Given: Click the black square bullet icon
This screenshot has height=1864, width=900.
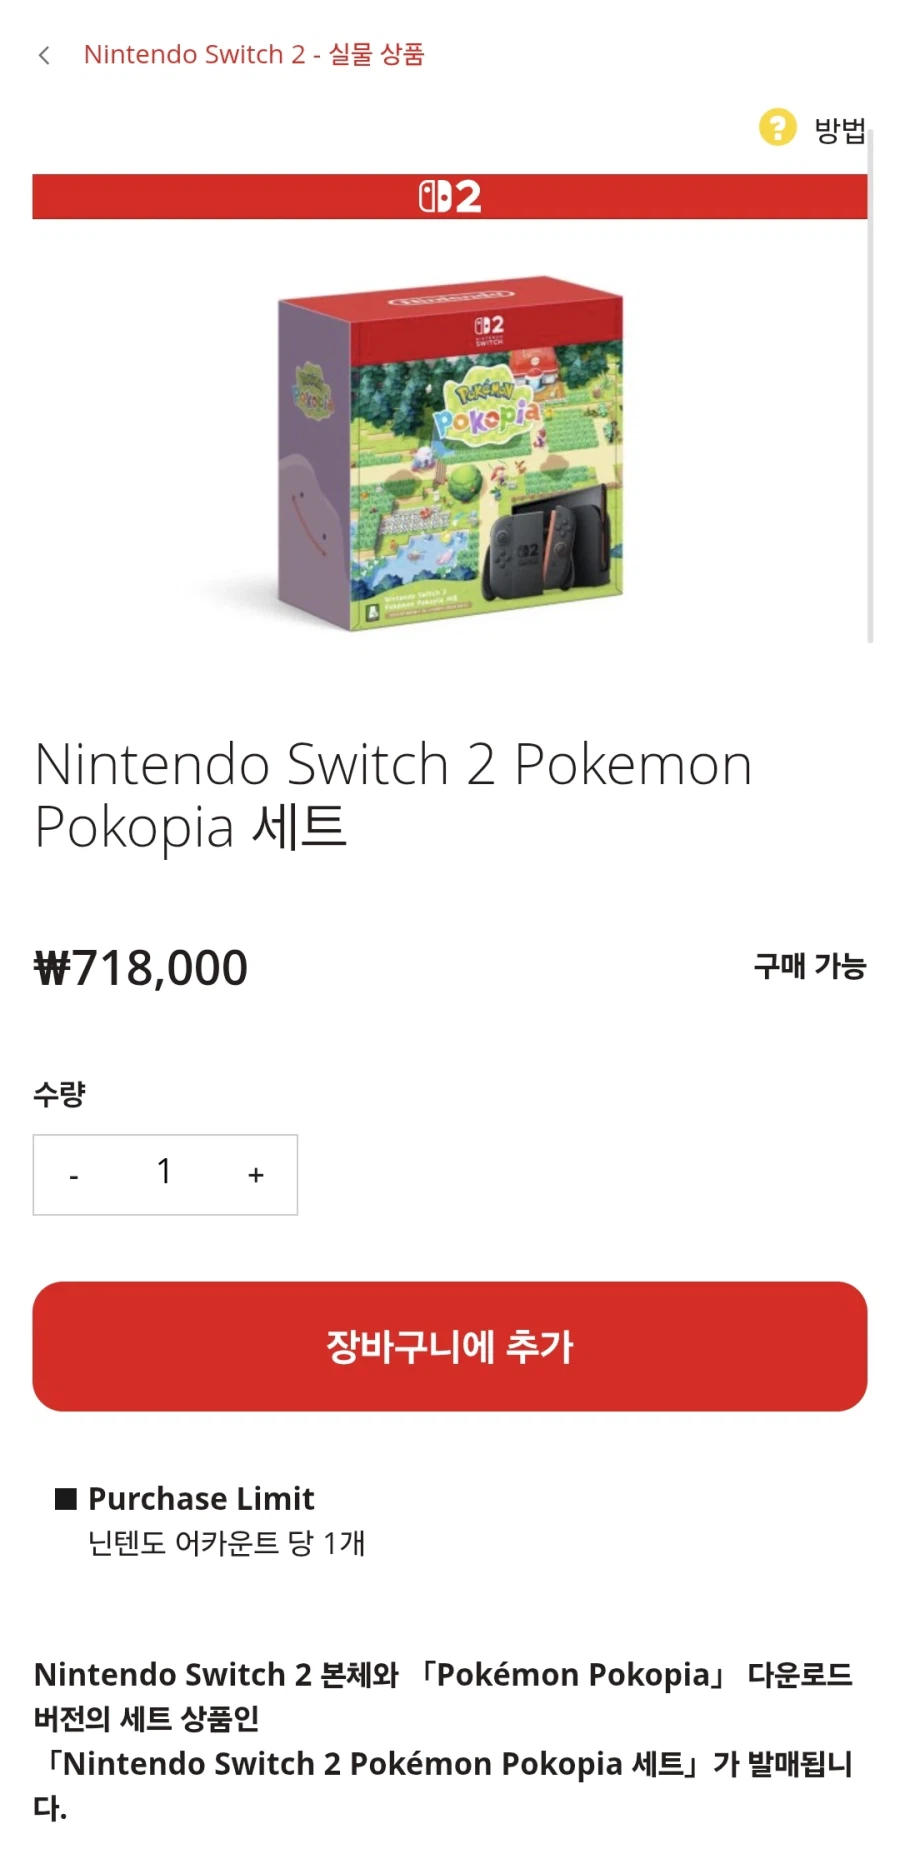Looking at the screenshot, I should (66, 1498).
